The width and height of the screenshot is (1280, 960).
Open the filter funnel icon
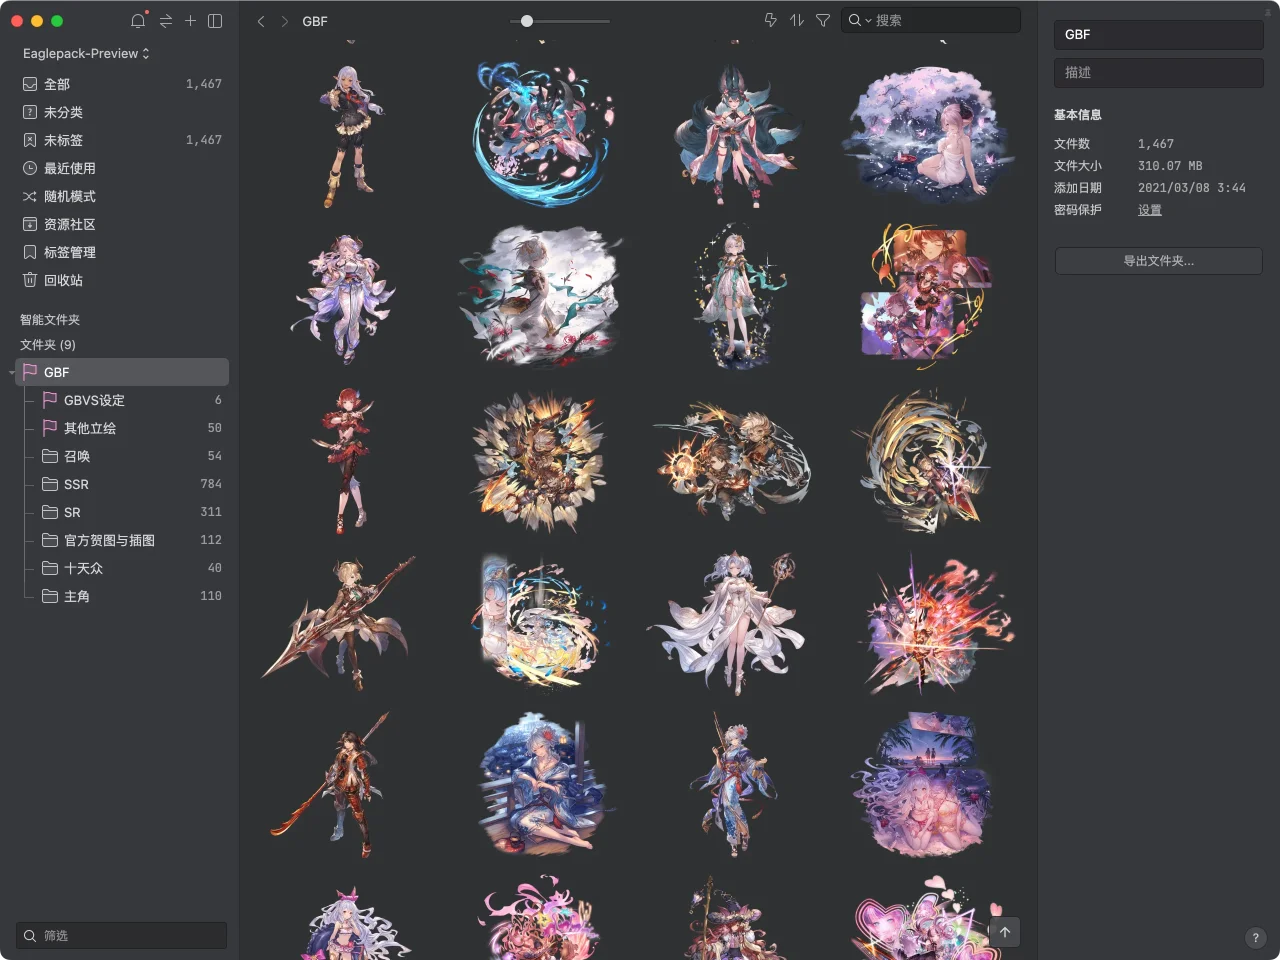coord(823,20)
